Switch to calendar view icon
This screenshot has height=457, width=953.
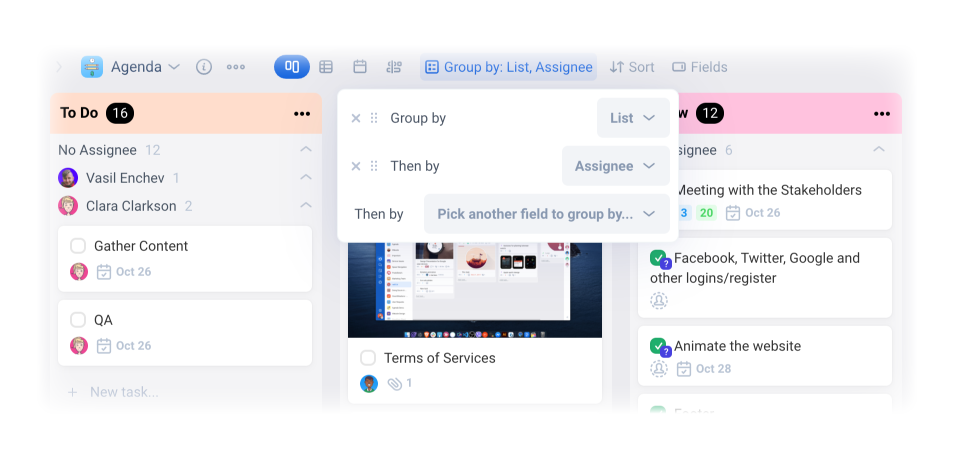(x=360, y=67)
